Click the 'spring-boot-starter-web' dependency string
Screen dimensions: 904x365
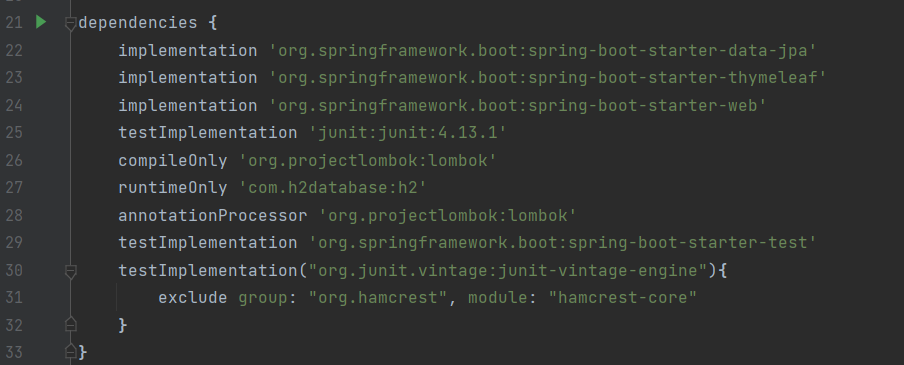click(x=518, y=106)
